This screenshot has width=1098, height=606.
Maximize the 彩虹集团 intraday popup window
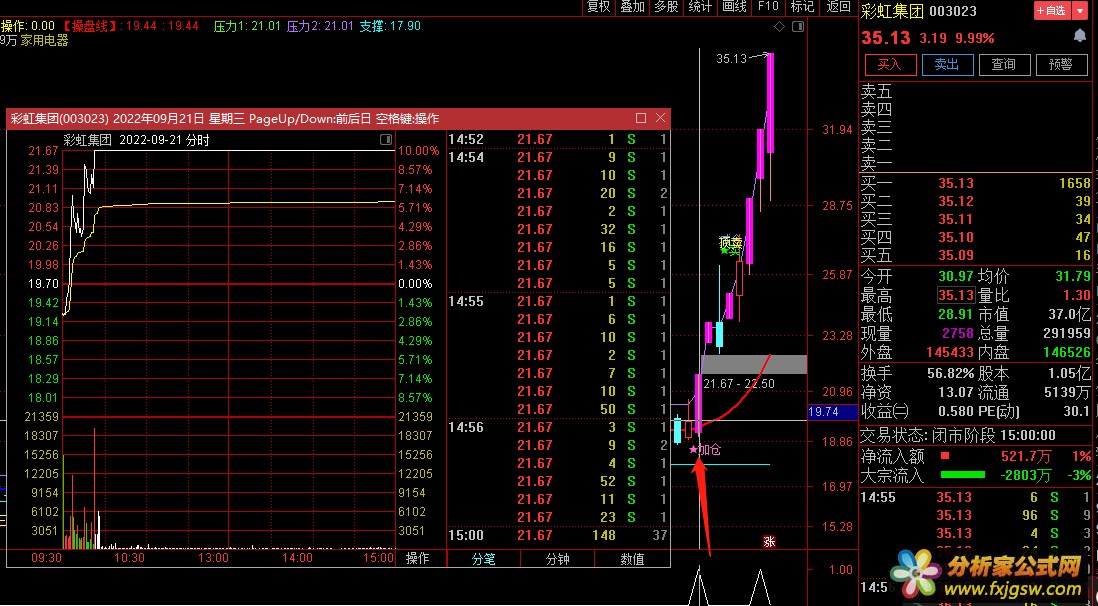pyautogui.click(x=640, y=118)
